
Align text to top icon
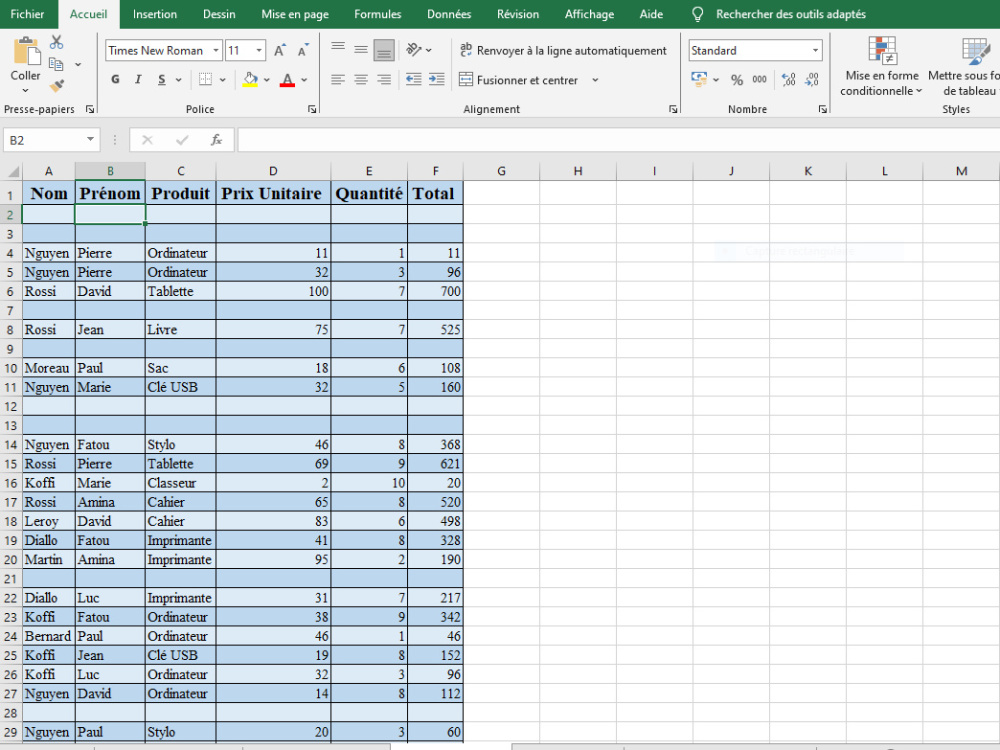[x=338, y=49]
